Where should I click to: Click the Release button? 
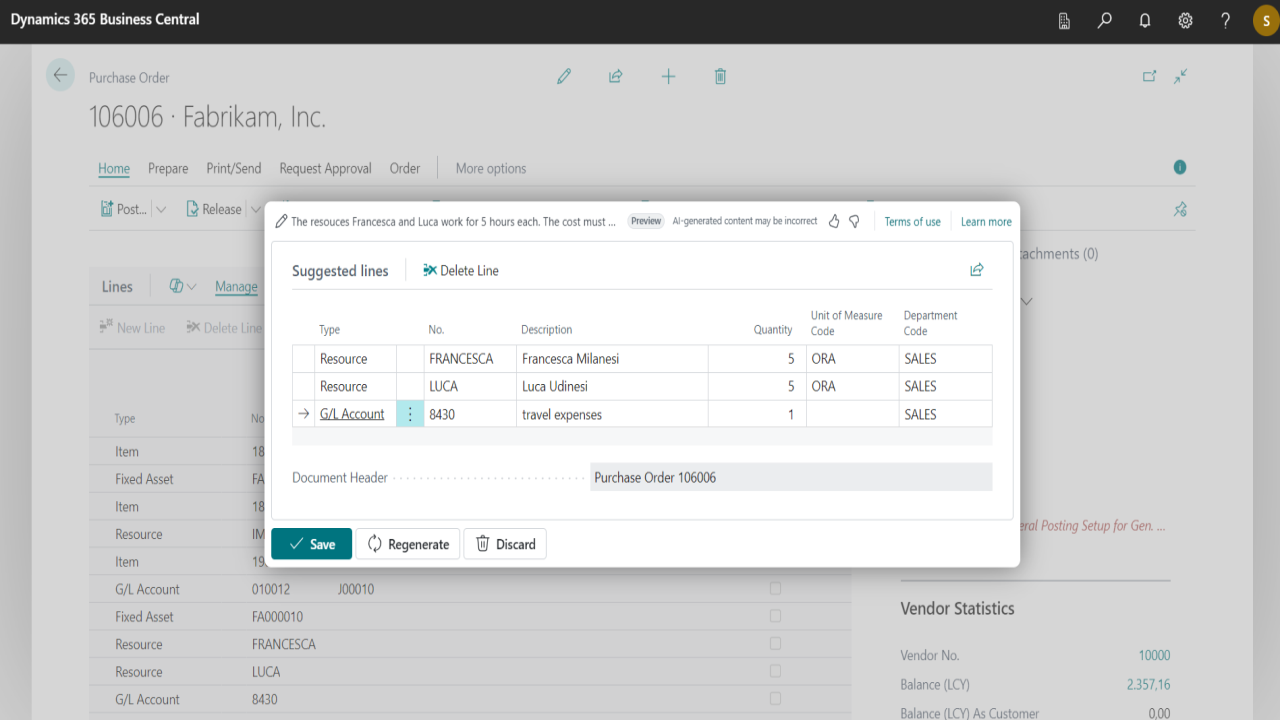point(212,209)
